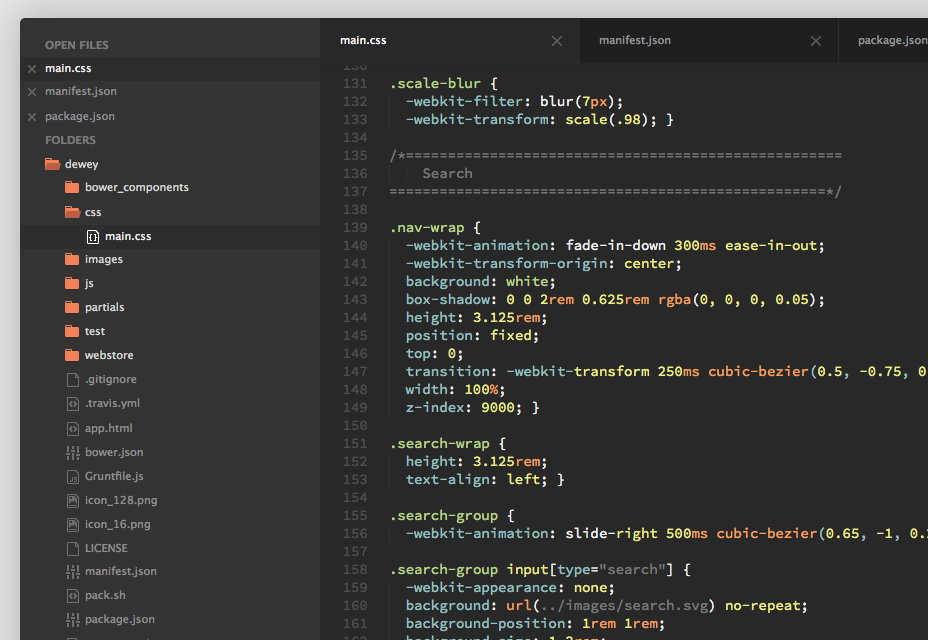Open the LICENSE file from sidebar

point(106,549)
